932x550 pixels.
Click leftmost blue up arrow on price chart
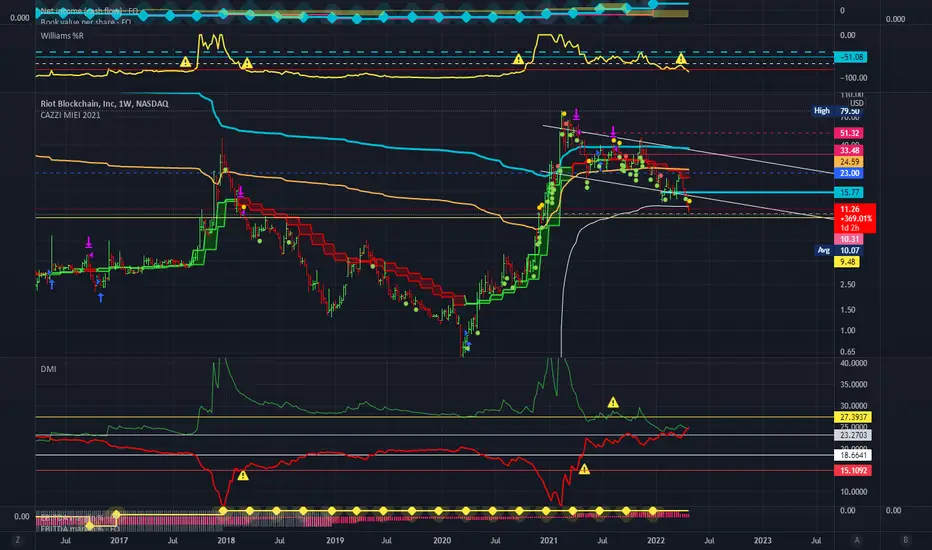[x=52, y=285]
